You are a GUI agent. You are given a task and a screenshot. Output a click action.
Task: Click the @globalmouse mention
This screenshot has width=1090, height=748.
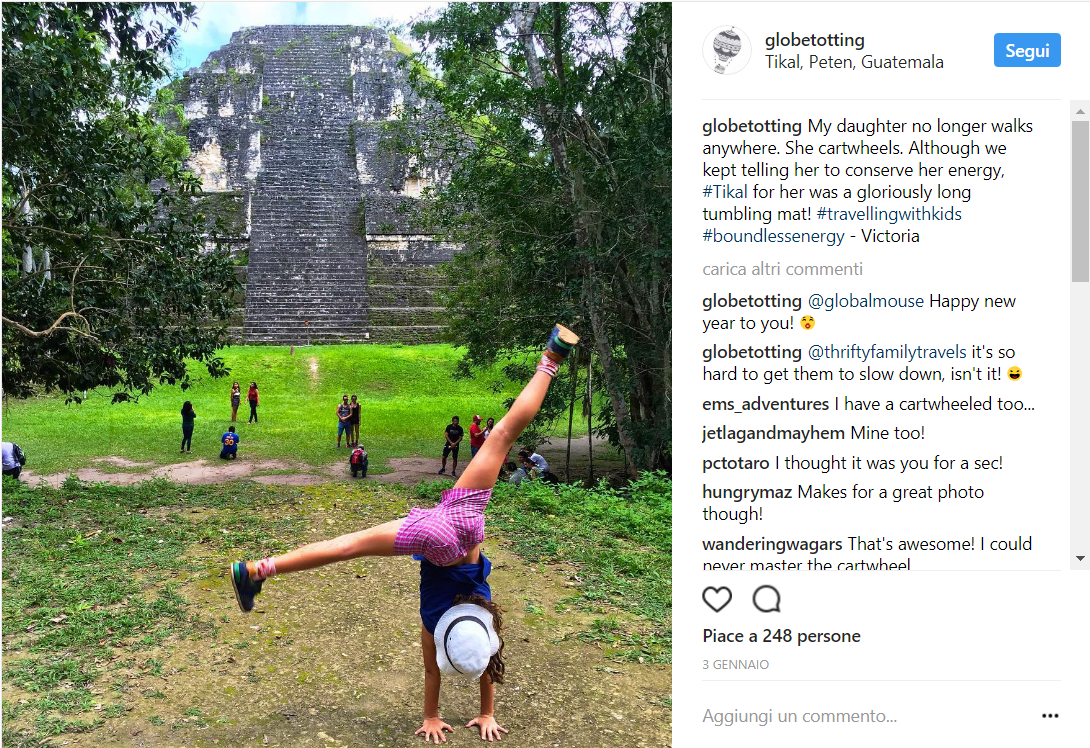(x=866, y=301)
